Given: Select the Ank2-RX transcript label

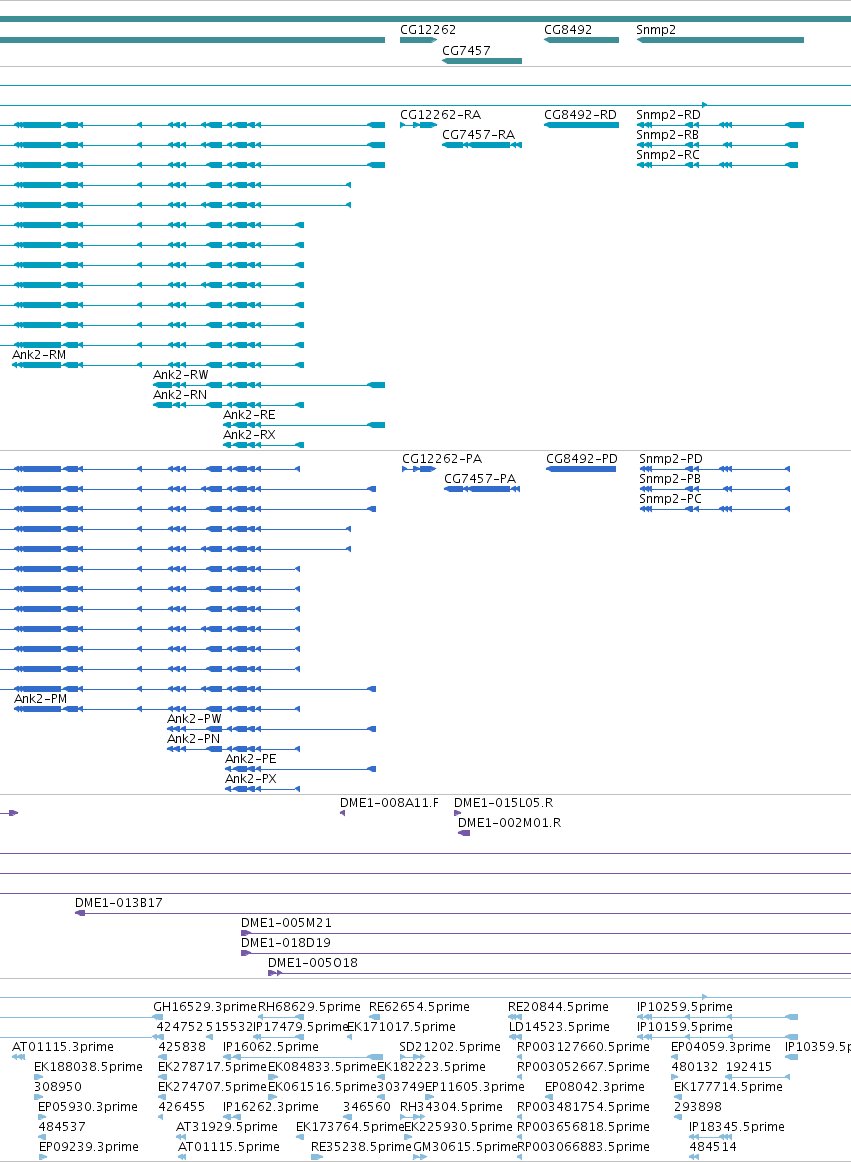Looking at the screenshot, I should 249,435.
